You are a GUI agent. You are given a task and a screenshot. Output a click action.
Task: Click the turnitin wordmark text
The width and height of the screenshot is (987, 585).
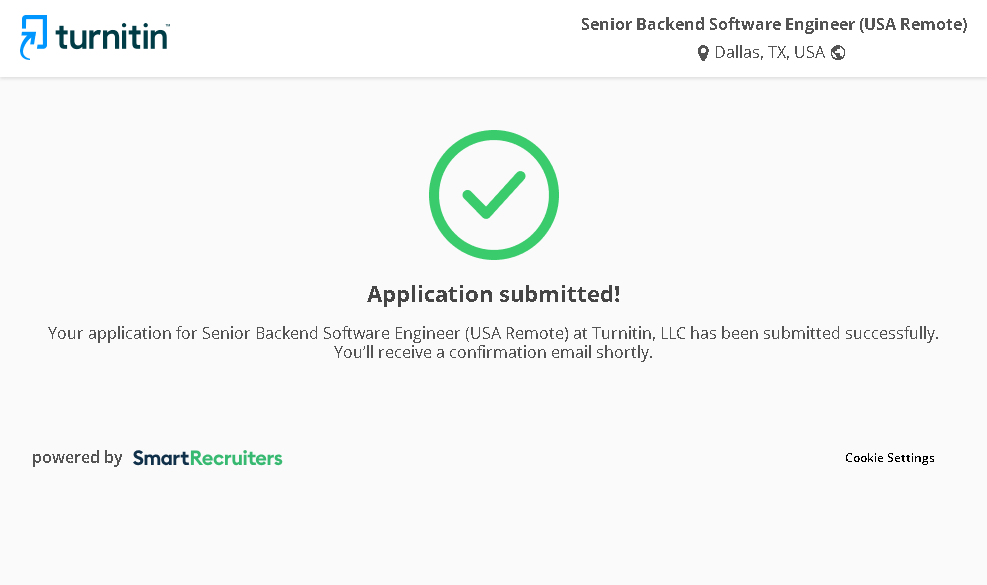111,37
